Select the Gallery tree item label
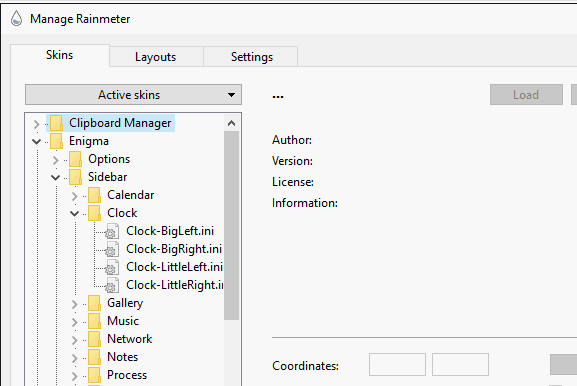This screenshot has width=577, height=386. [125, 303]
